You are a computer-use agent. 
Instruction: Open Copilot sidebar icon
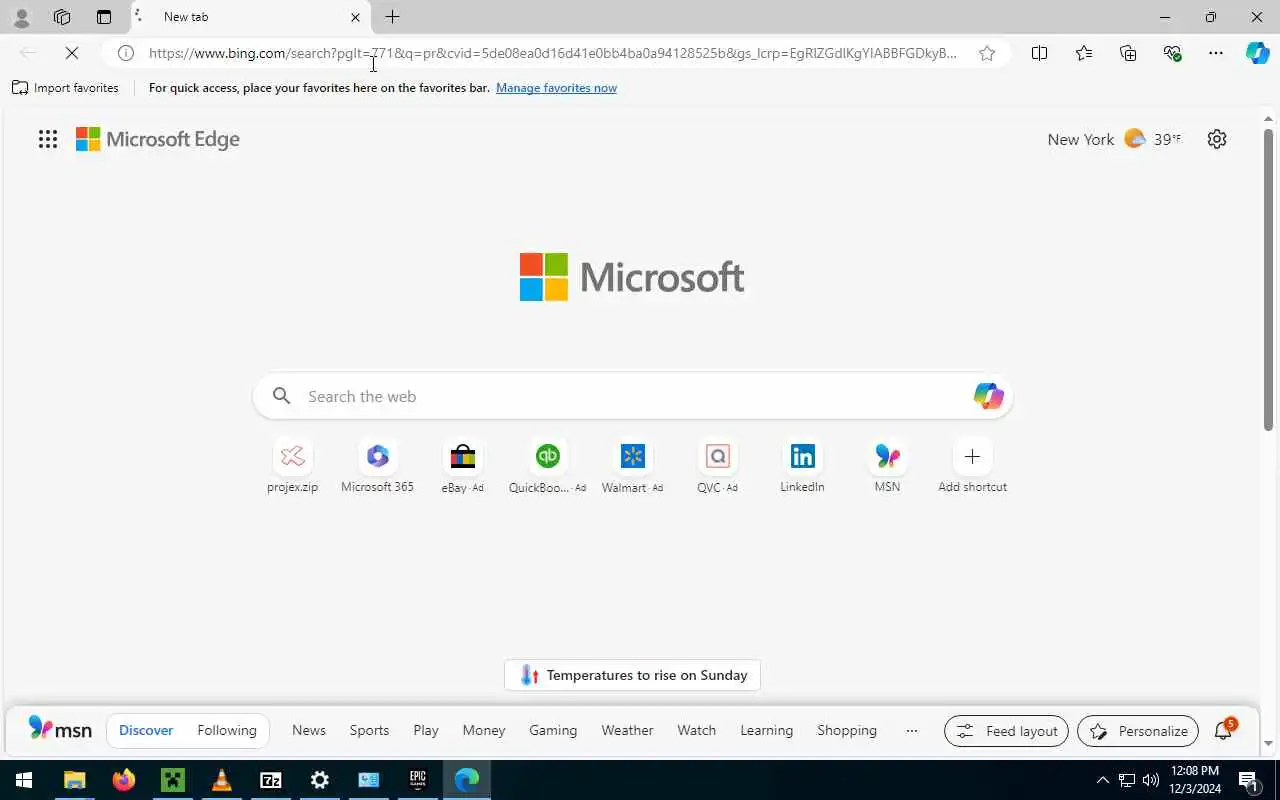tap(1258, 53)
